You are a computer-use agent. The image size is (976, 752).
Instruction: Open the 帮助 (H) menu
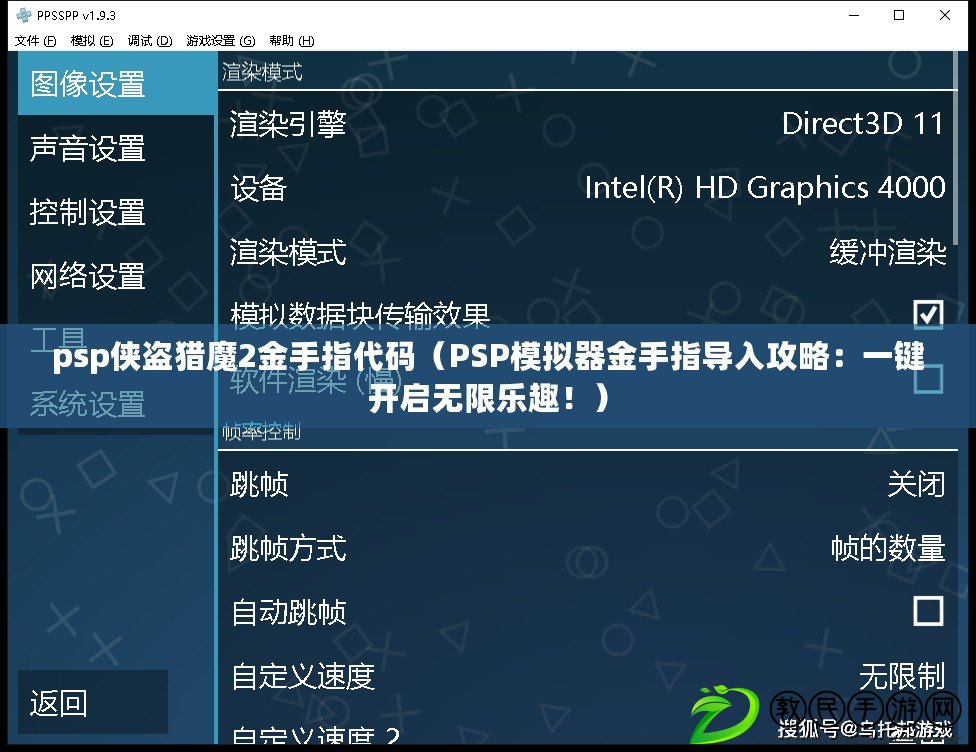(x=291, y=41)
